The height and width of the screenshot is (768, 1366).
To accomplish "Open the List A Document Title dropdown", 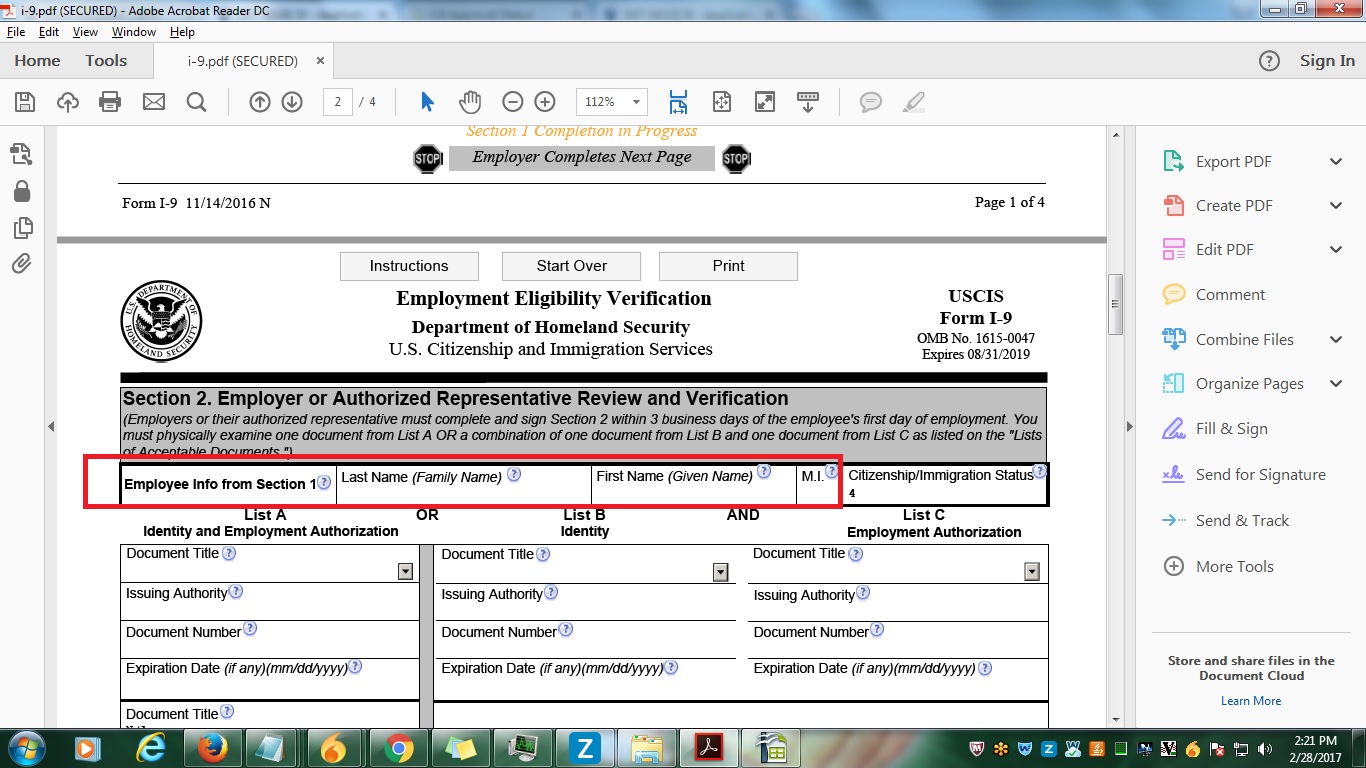I will click(405, 571).
